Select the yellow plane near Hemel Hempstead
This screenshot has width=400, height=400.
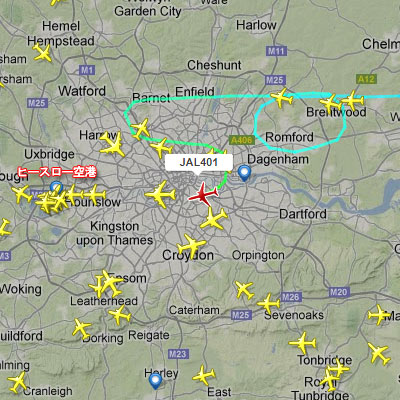click(x=43, y=53)
